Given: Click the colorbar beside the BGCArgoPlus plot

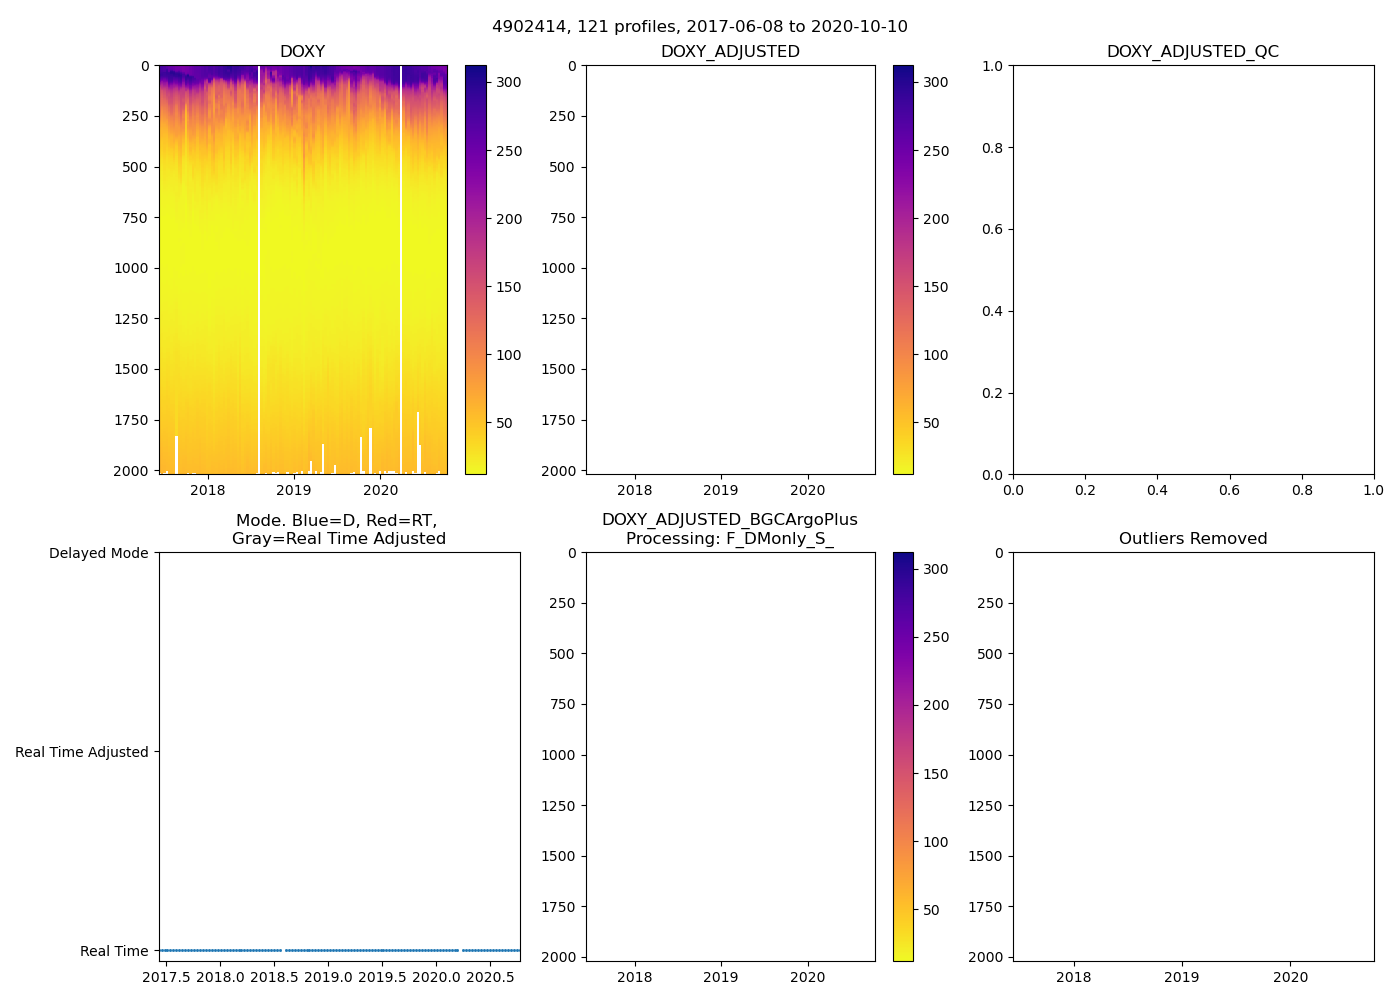Looking at the screenshot, I should (903, 757).
